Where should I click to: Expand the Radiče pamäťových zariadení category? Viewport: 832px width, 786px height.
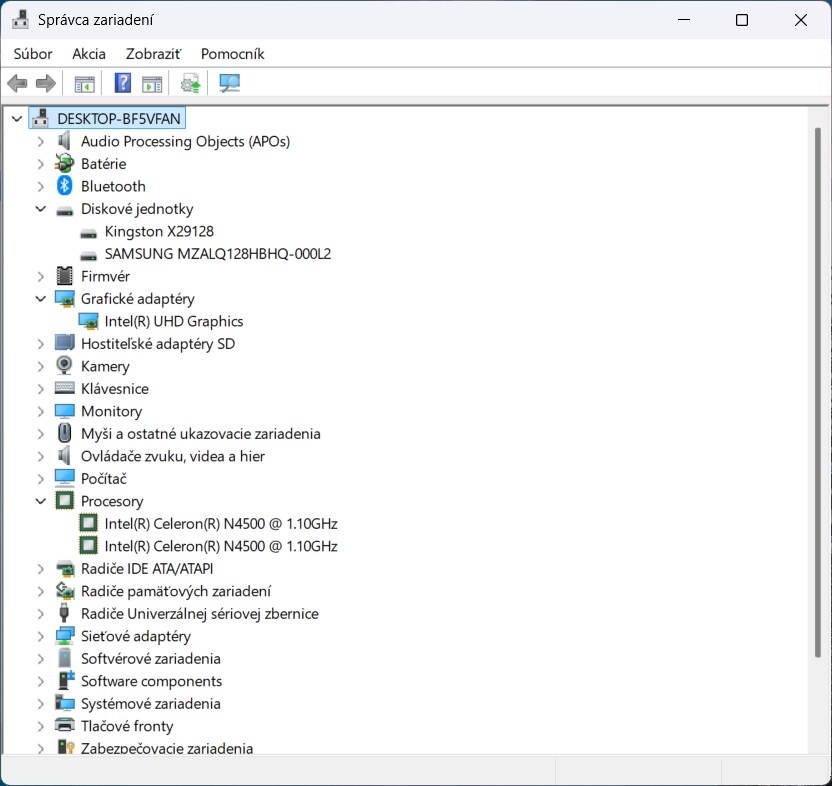[41, 591]
